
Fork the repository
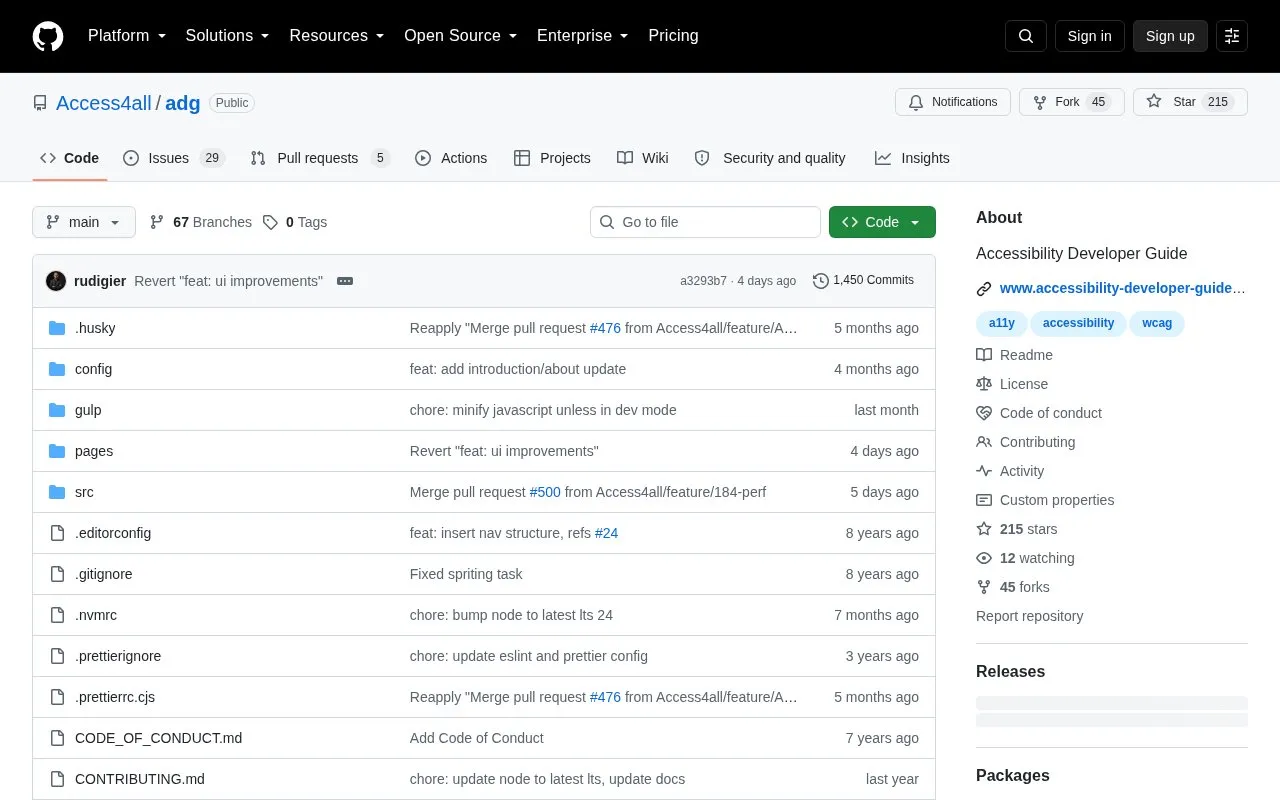[x=1072, y=102]
